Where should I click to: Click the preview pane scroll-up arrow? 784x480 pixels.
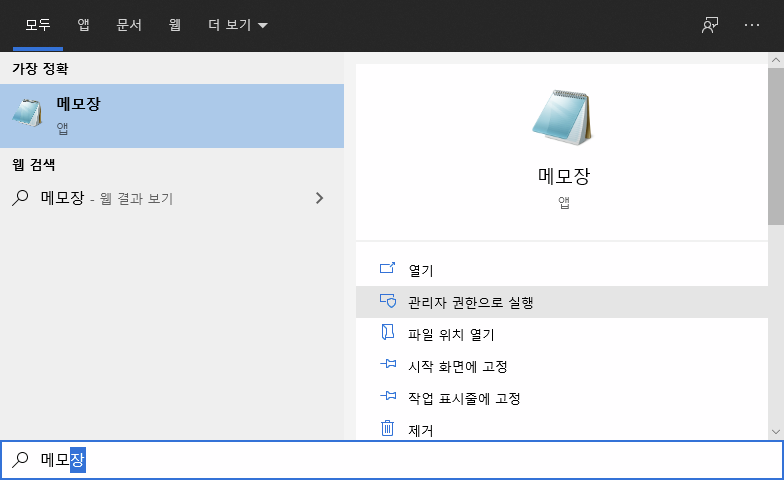click(x=776, y=60)
